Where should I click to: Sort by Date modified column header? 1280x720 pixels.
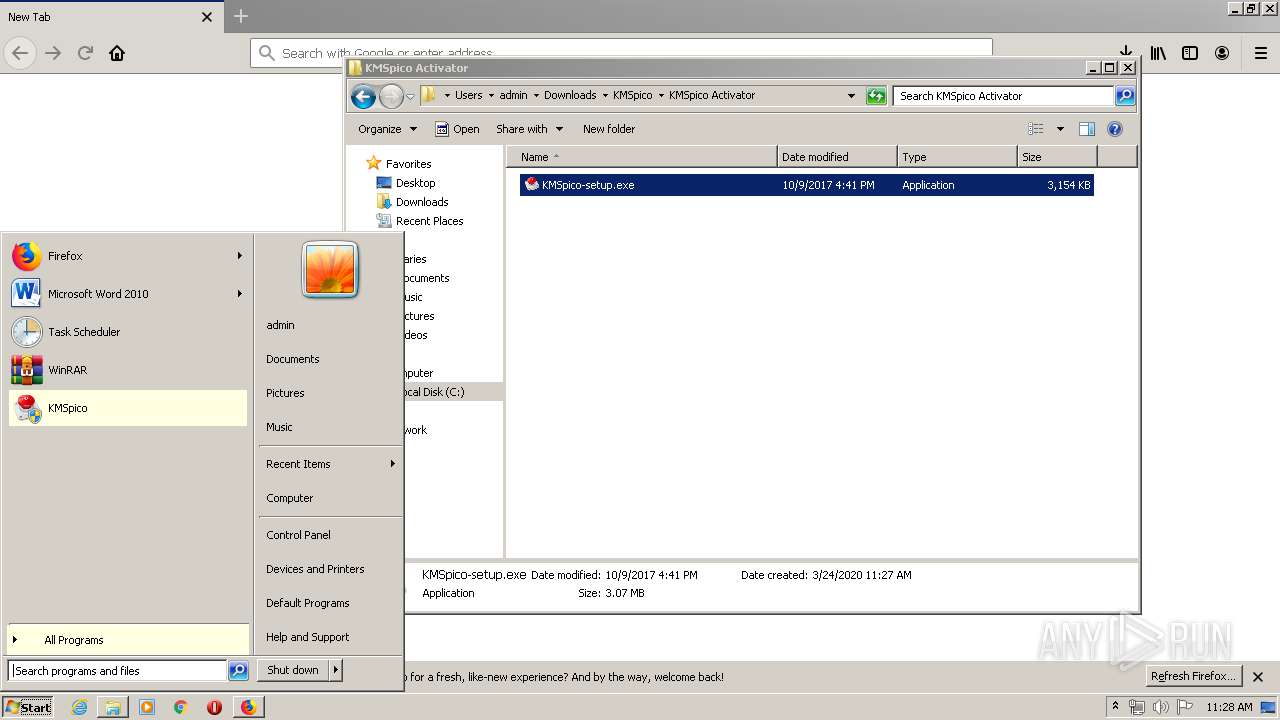837,157
